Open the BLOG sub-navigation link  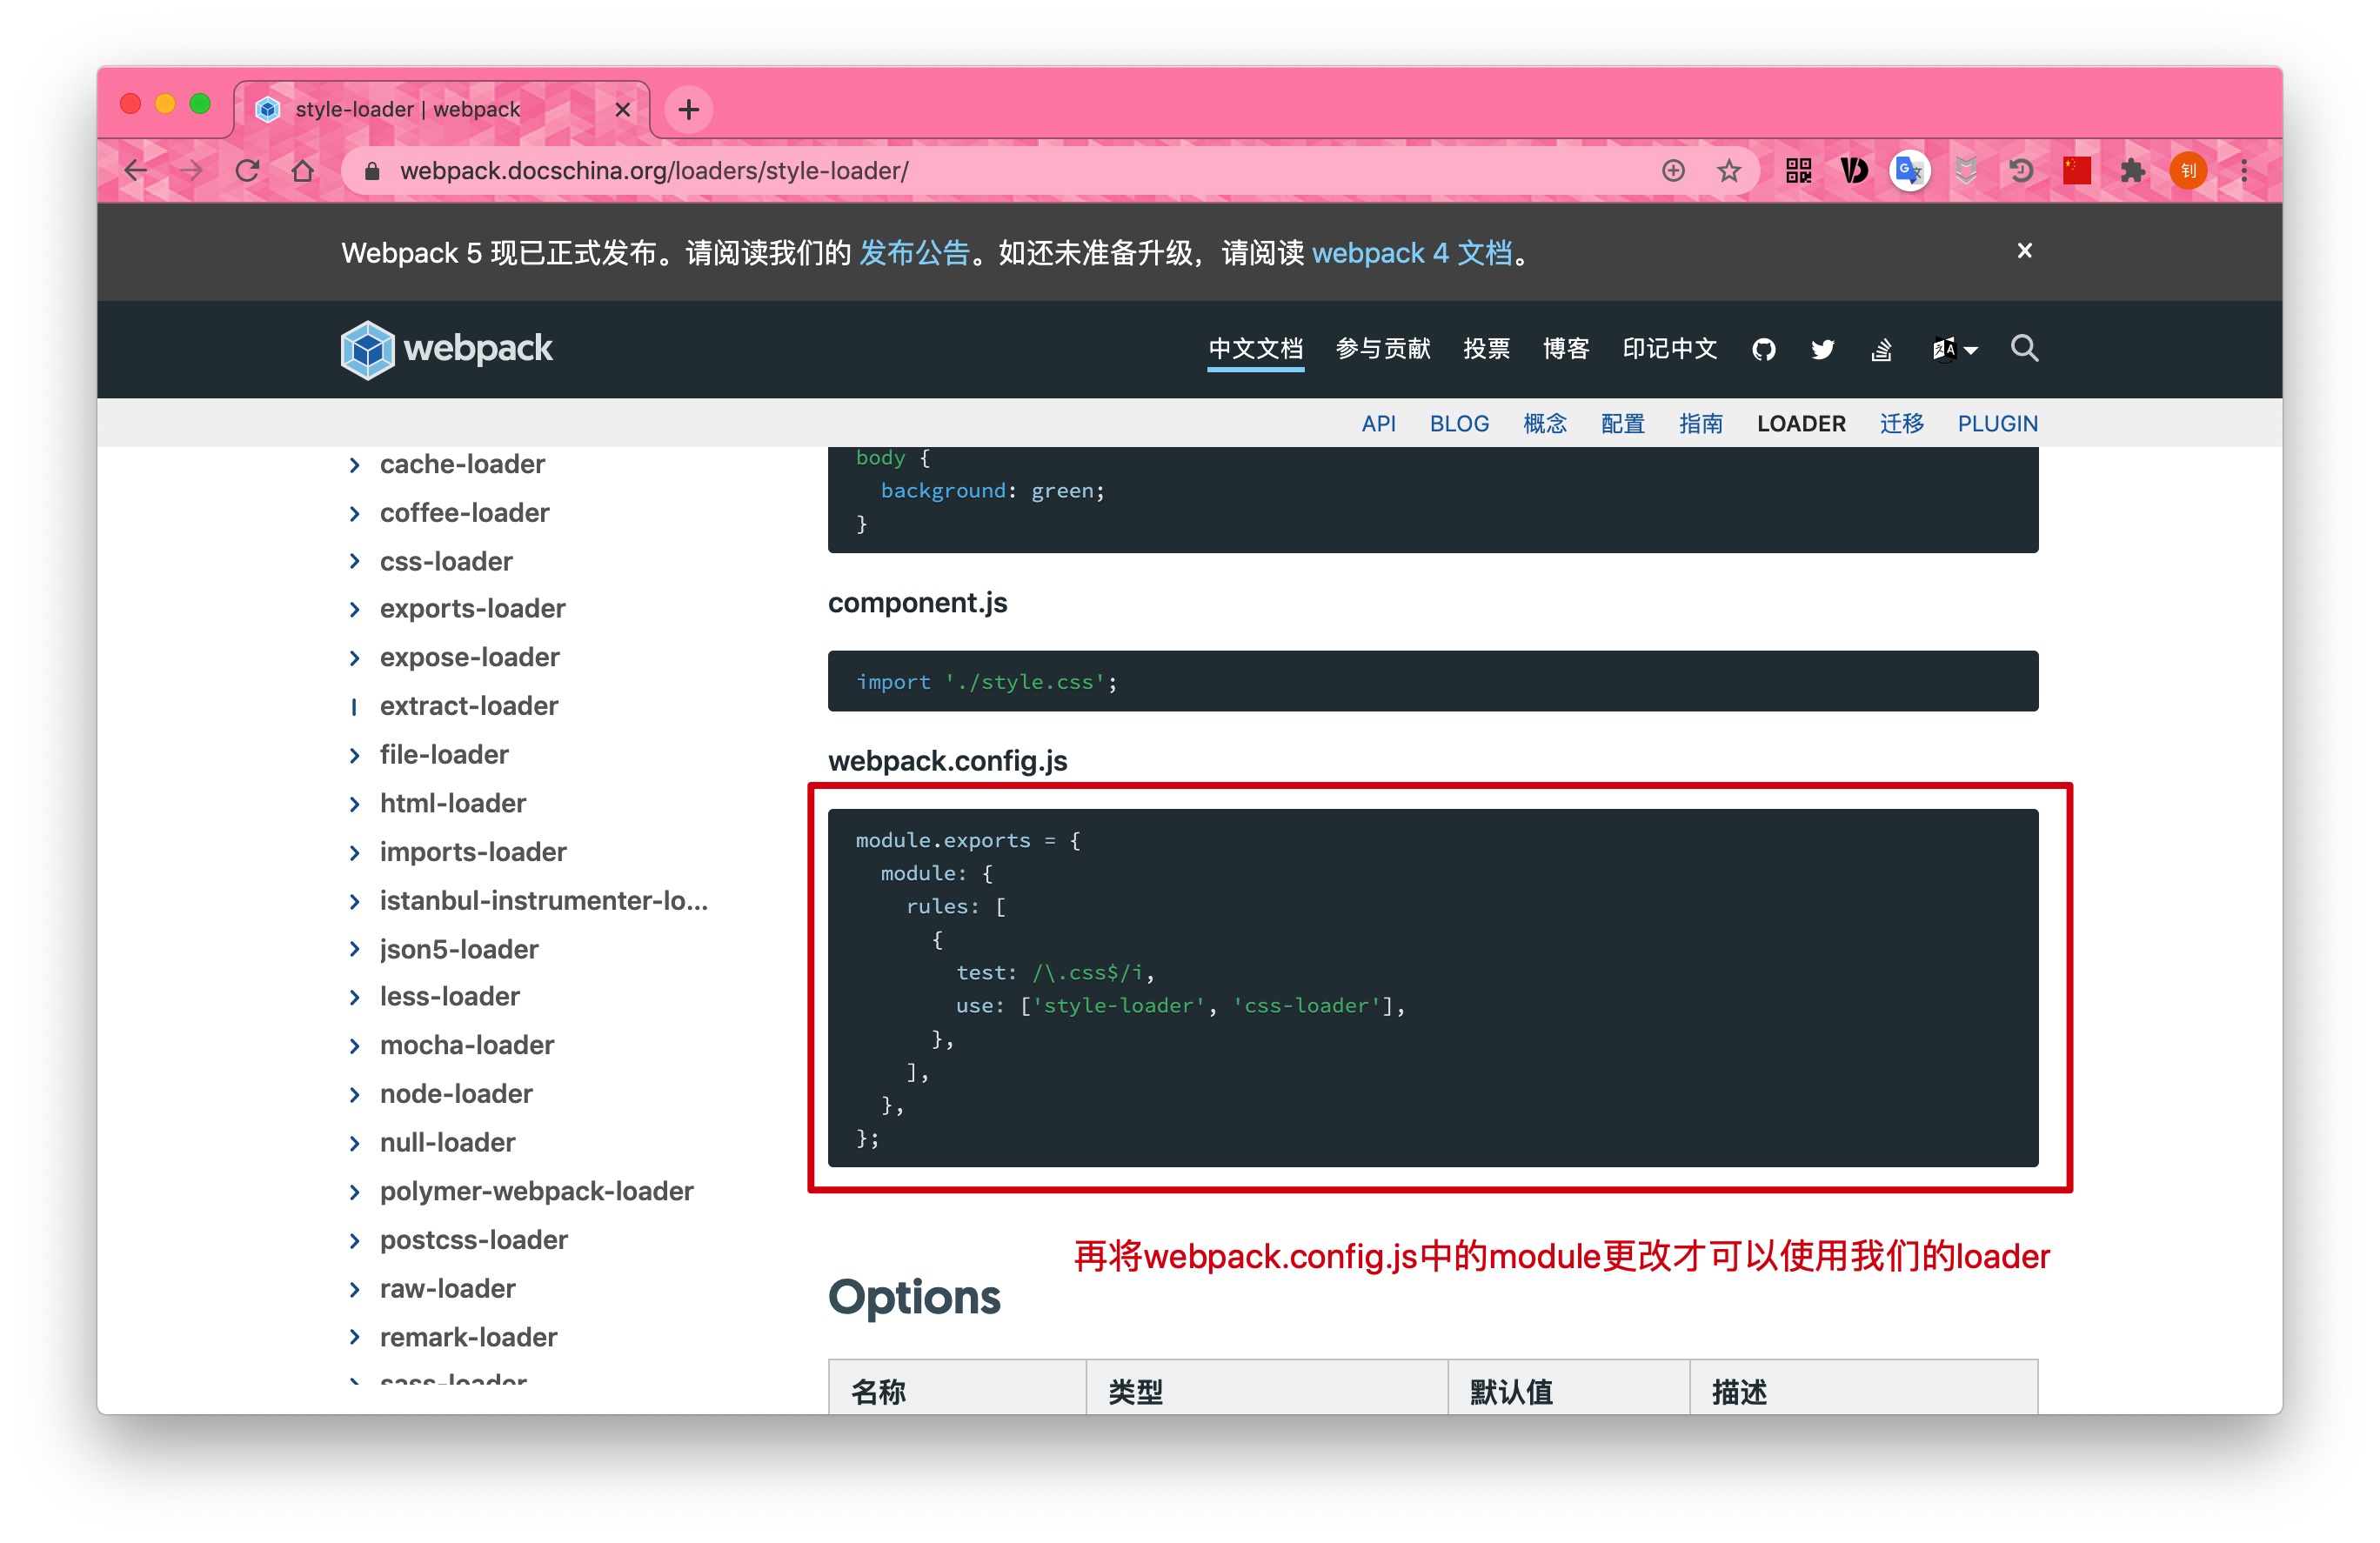click(1459, 424)
